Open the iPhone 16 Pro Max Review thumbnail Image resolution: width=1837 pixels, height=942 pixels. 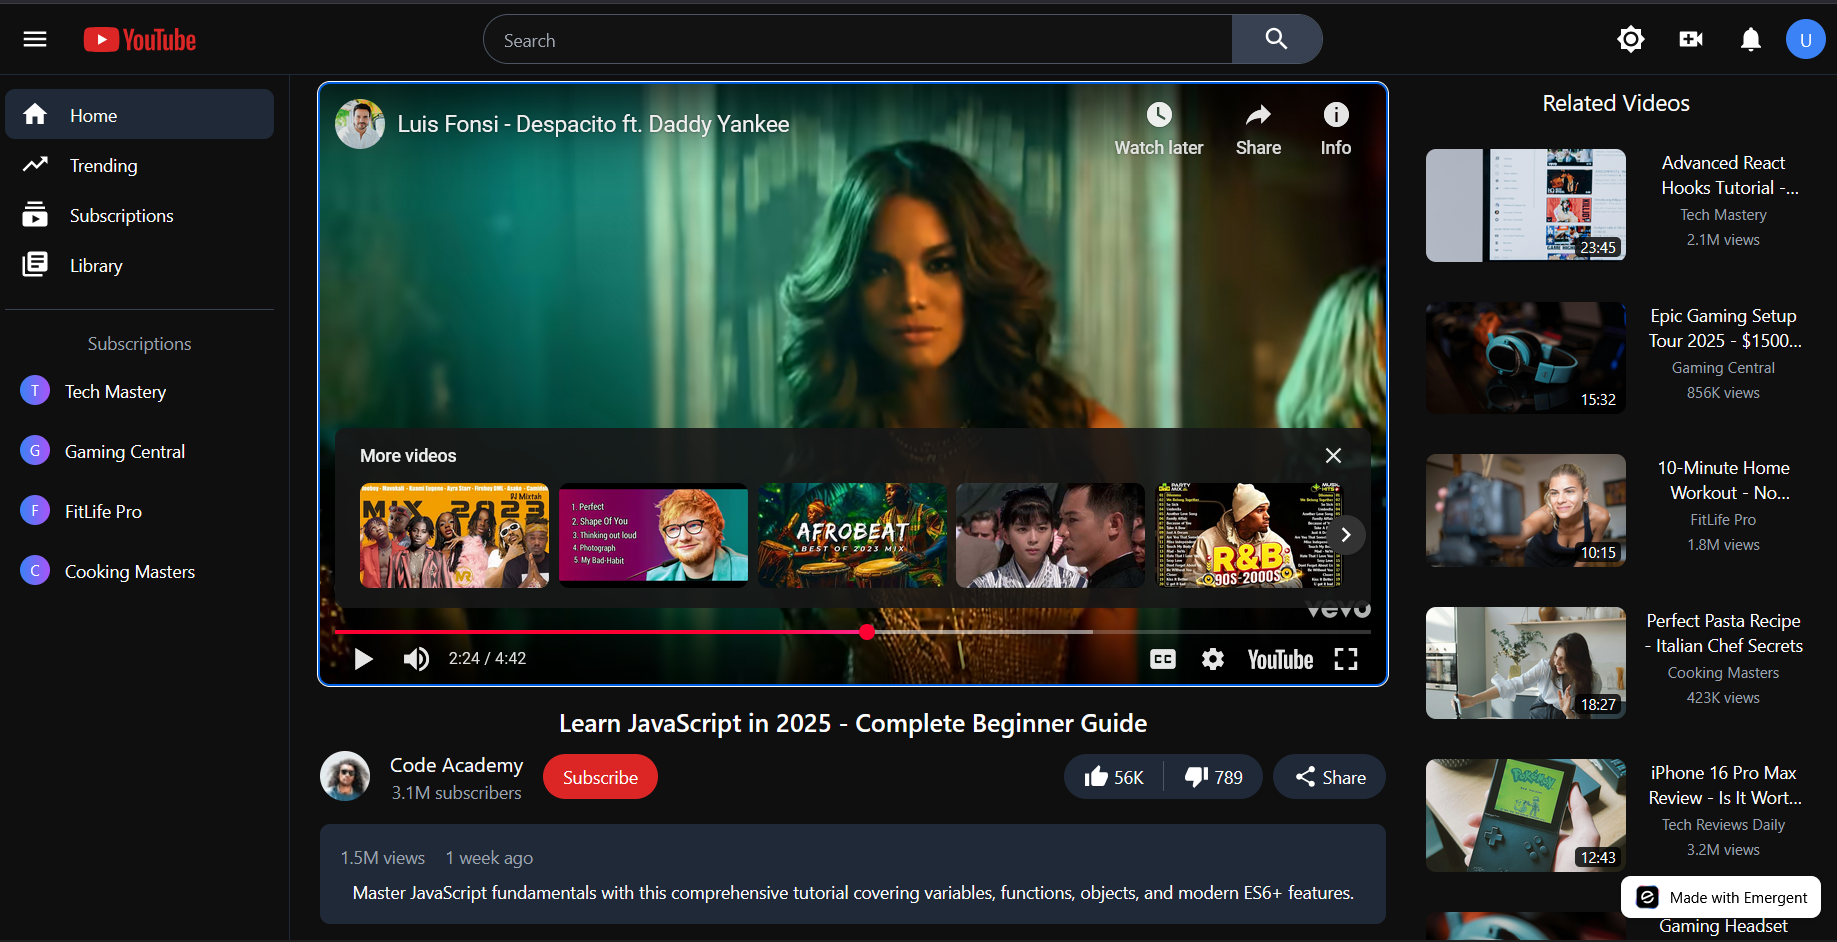1526,815
